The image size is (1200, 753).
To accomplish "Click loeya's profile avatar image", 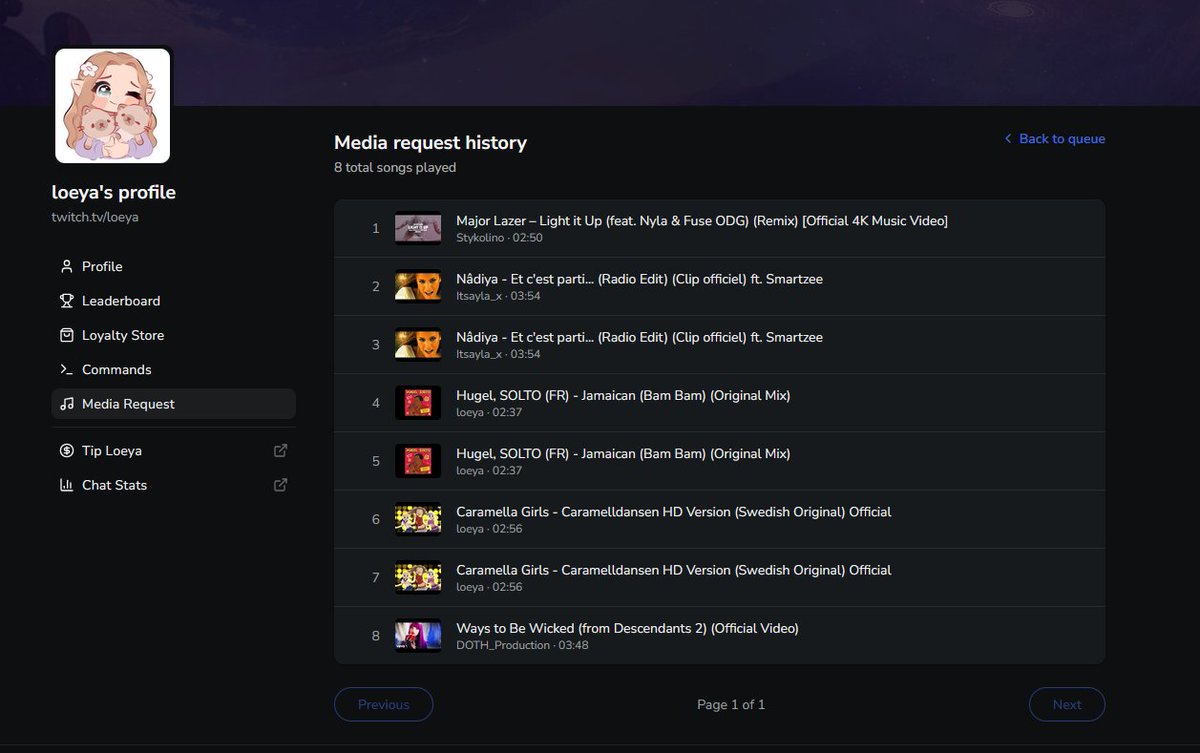I will coord(112,105).
